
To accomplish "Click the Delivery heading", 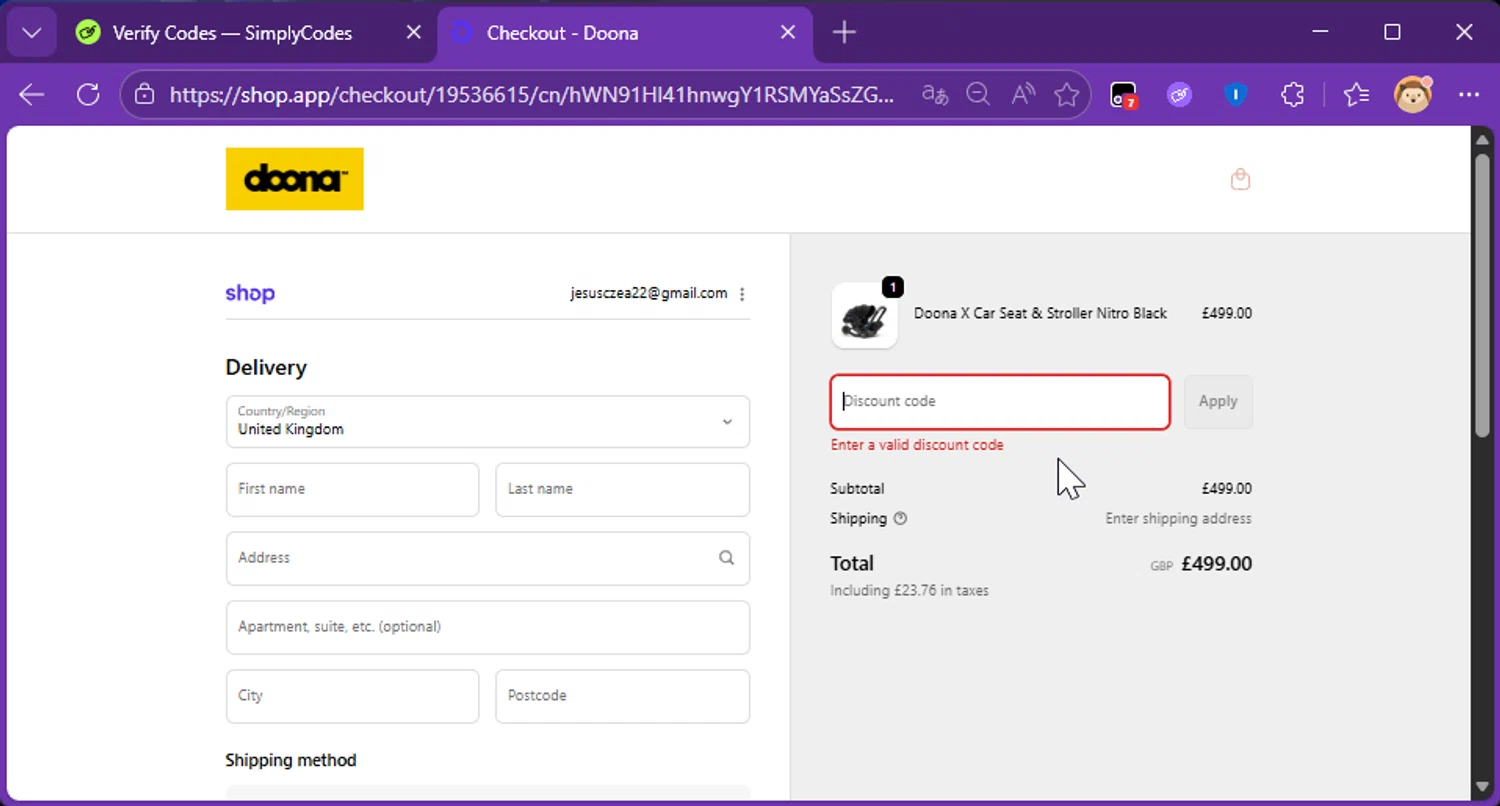I will (266, 368).
